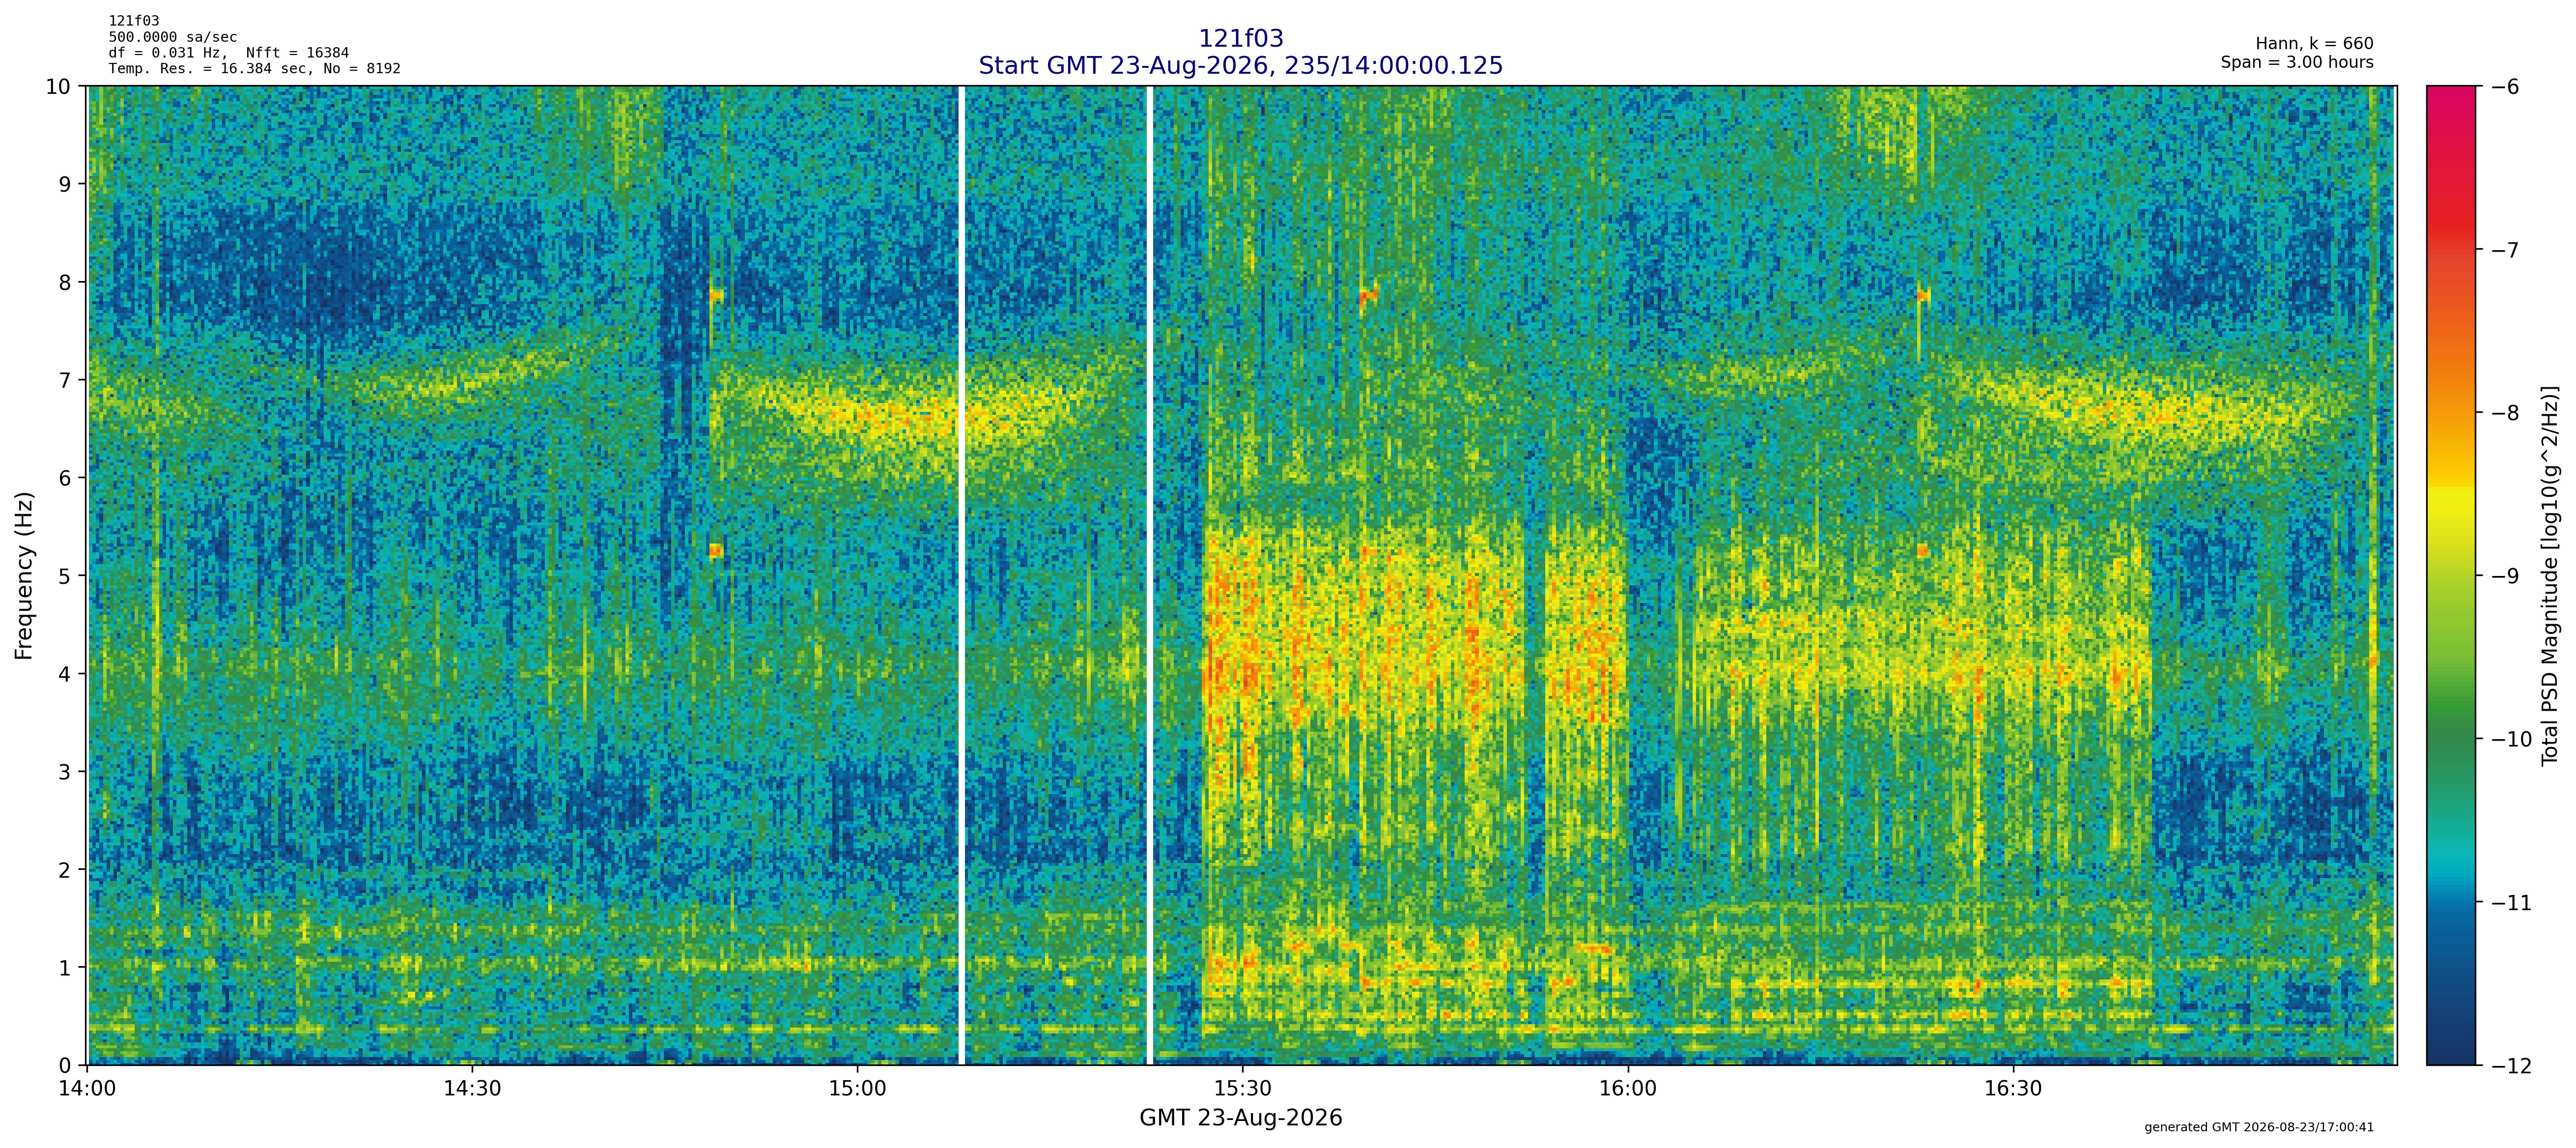The width and height of the screenshot is (2576, 1148).
Task: Click the colorbar tick label "−10"
Action: coord(2511,740)
